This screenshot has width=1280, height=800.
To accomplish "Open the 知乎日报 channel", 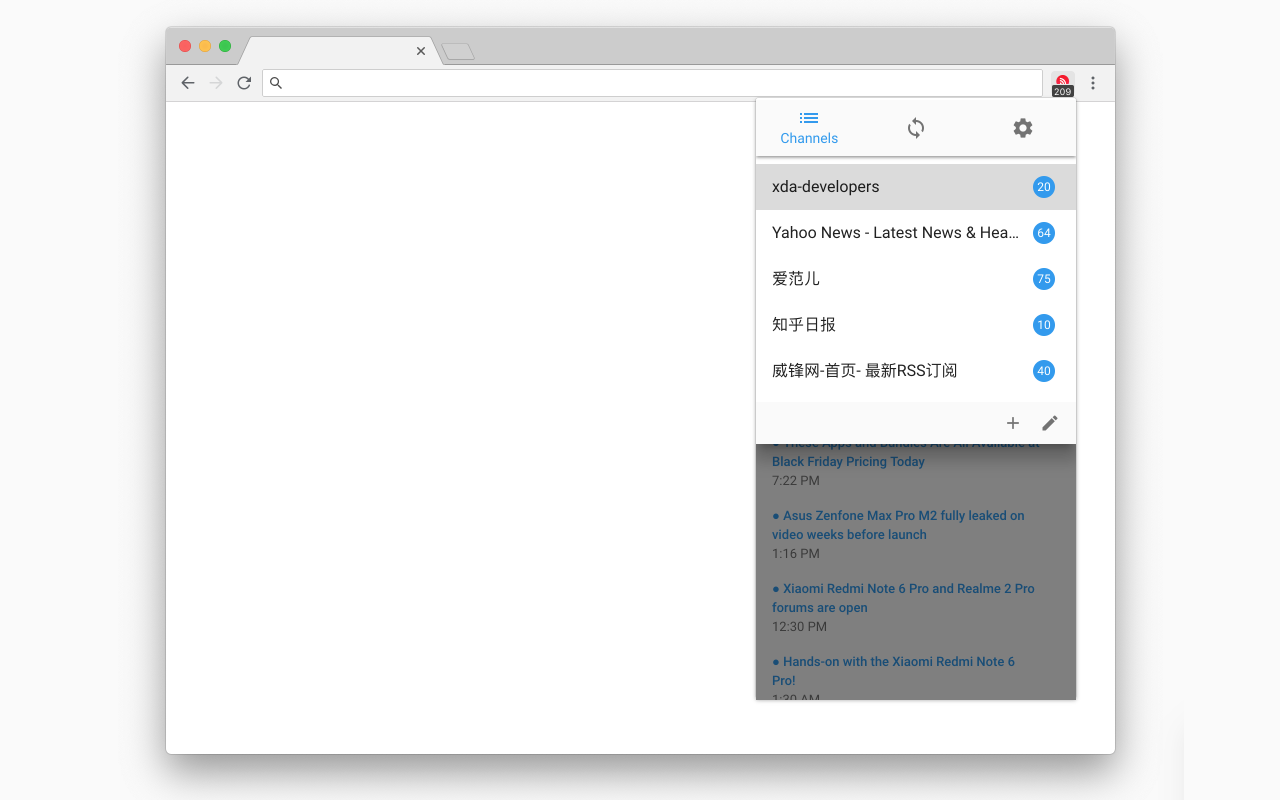I will click(916, 325).
